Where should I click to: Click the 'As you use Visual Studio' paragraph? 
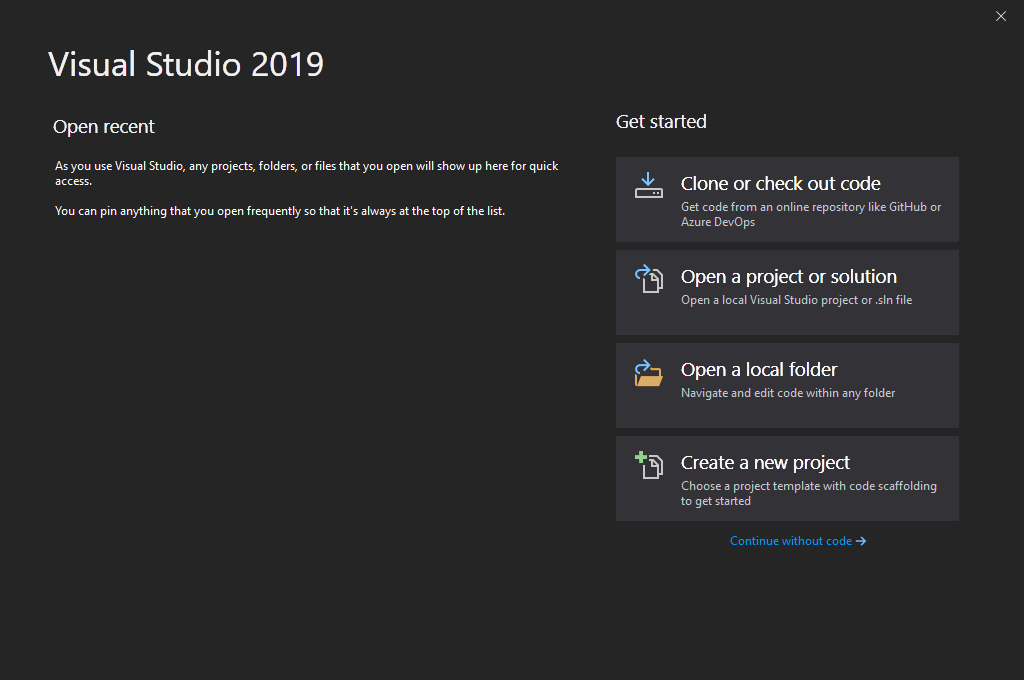coord(306,173)
